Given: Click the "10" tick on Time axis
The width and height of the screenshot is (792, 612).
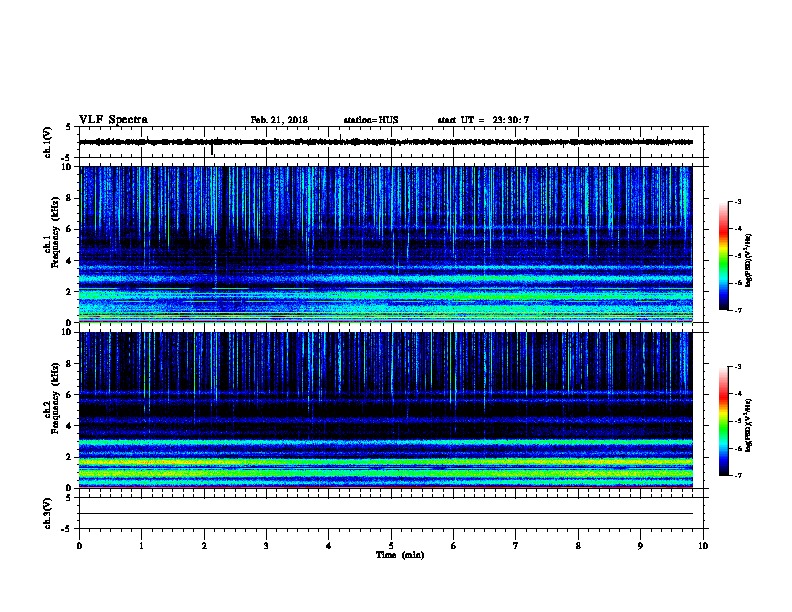Looking at the screenshot, I should coord(703,546).
